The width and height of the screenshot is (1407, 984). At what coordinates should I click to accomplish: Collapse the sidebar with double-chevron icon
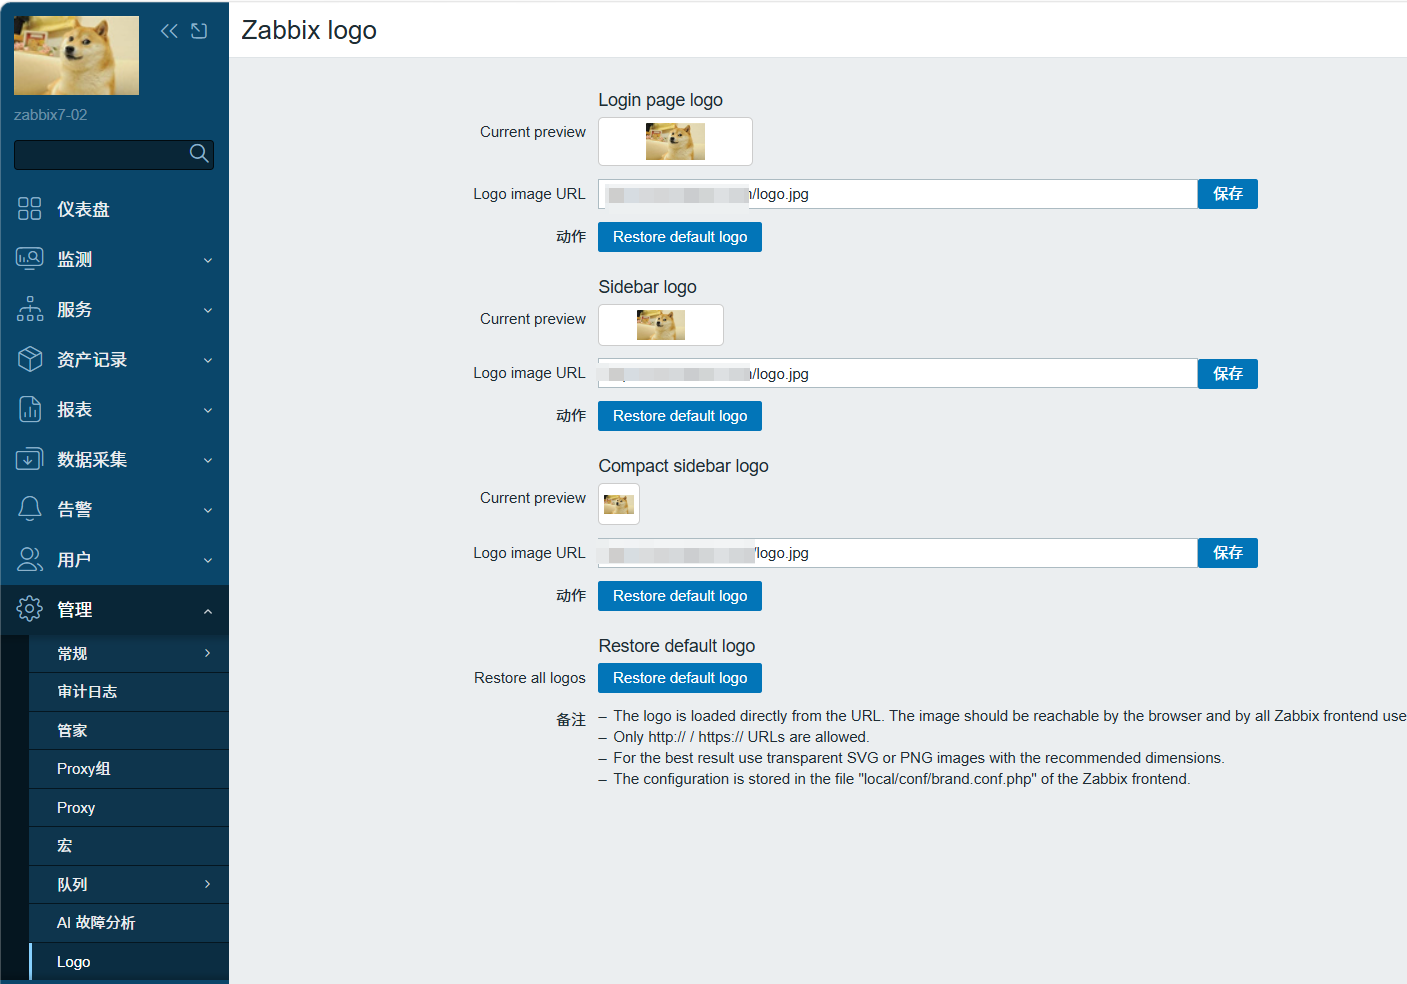pos(169,31)
